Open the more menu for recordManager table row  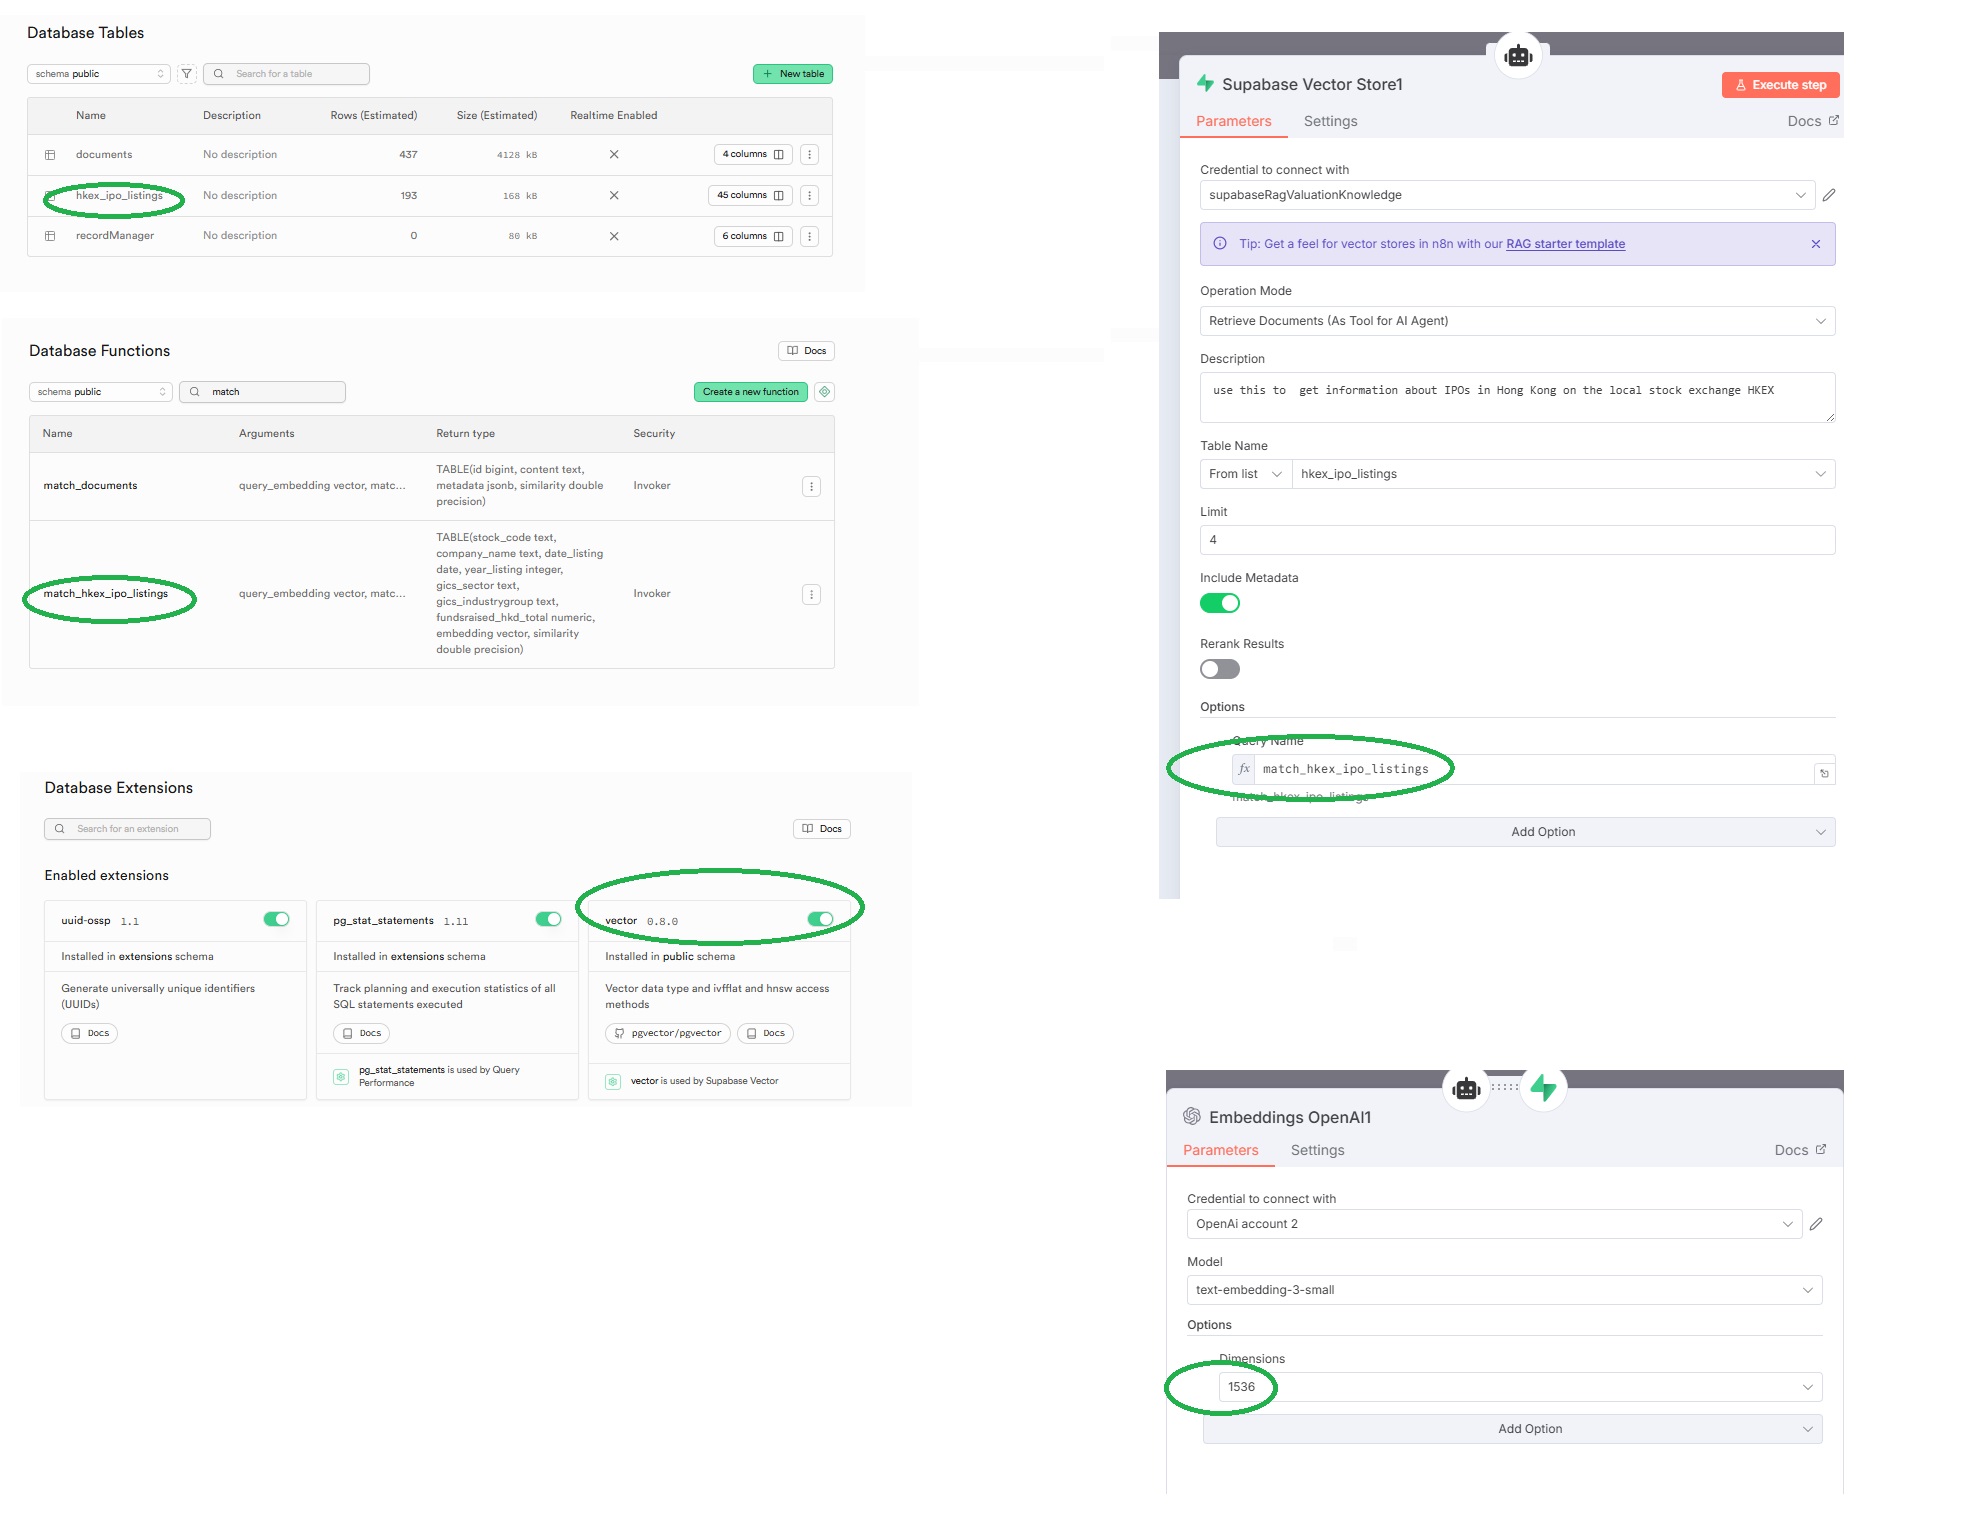click(x=810, y=237)
